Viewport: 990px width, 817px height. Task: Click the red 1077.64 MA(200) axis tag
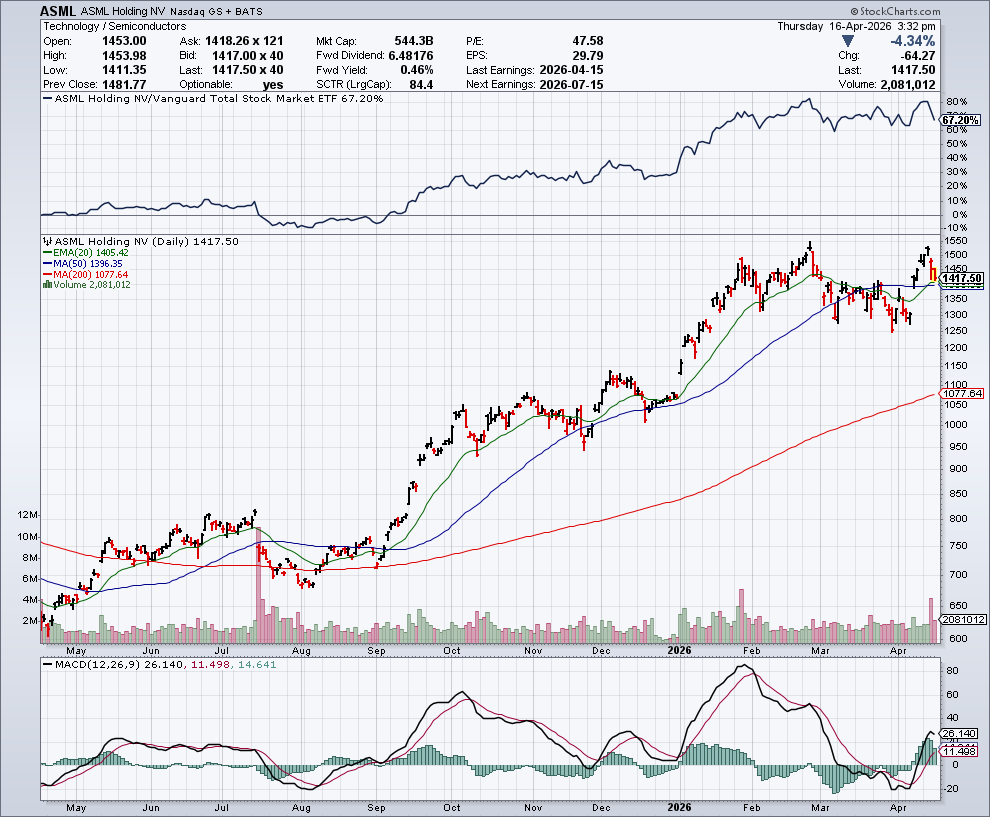[x=962, y=394]
